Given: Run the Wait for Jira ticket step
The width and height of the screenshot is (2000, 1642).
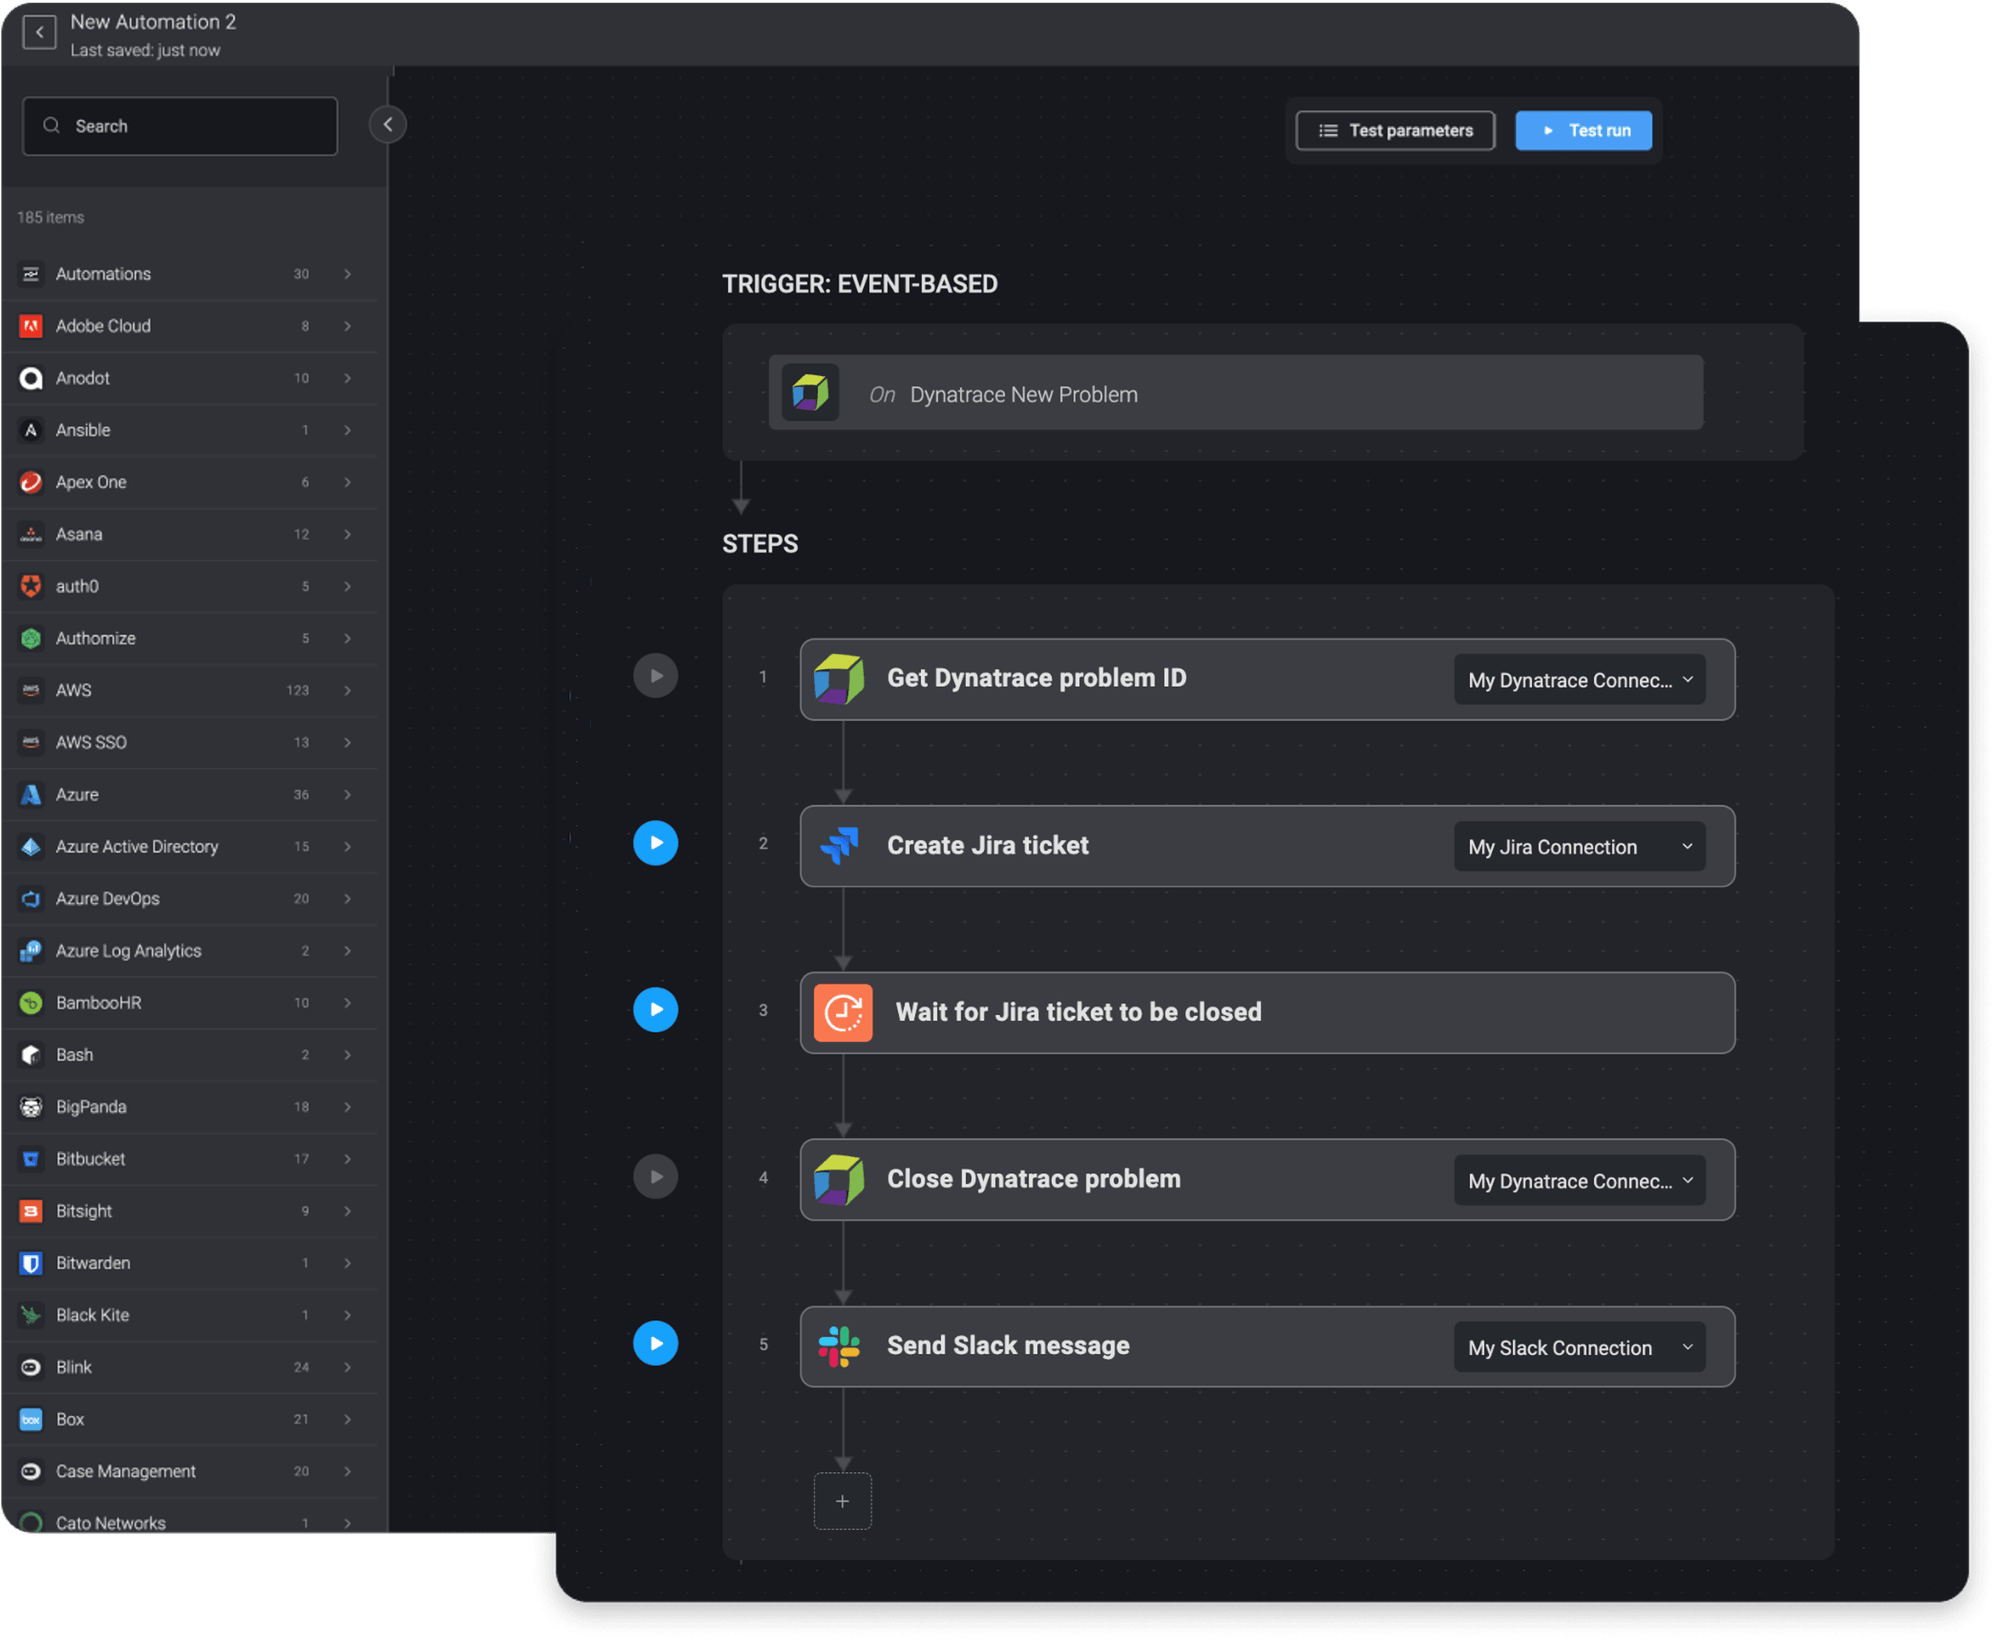Looking at the screenshot, I should click(x=656, y=1010).
